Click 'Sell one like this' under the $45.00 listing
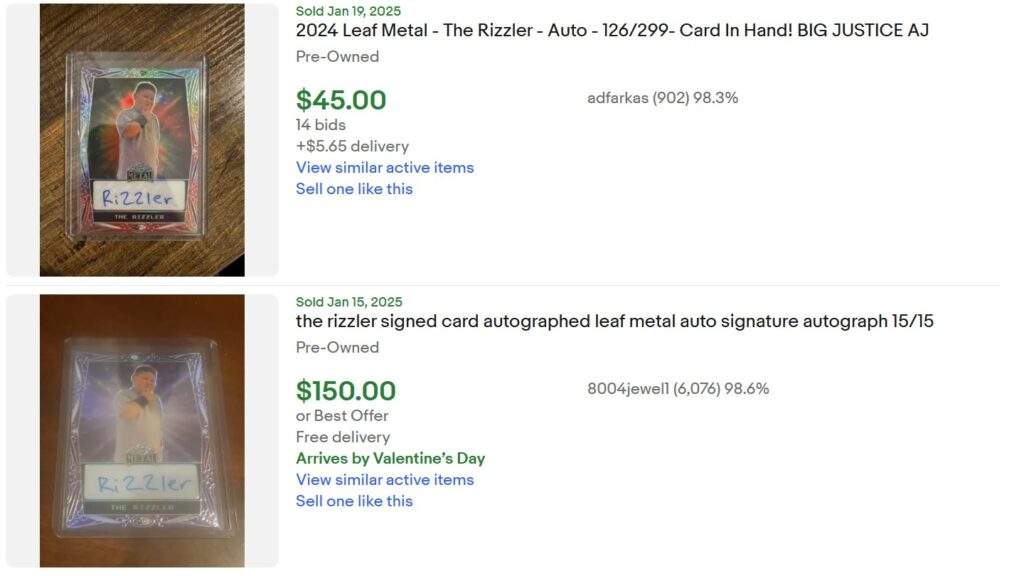Viewport: 1024px width, 576px height. (x=354, y=188)
